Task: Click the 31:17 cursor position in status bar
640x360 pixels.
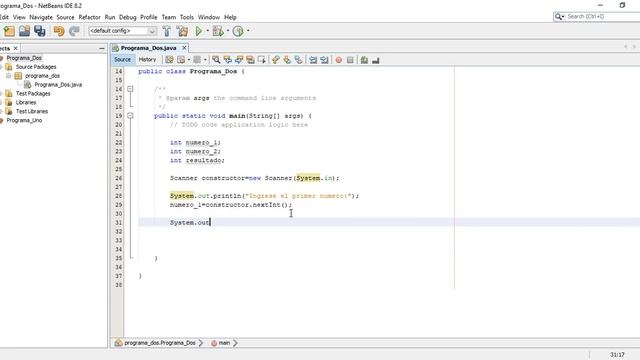Action: coord(618,355)
